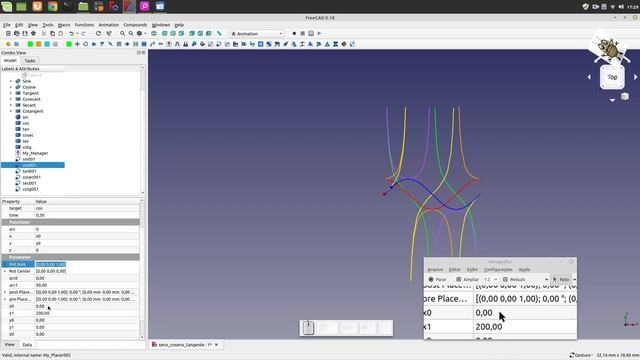Open the Gesture navigation style selector
Viewport: 640px width, 360px height.
[581, 355]
